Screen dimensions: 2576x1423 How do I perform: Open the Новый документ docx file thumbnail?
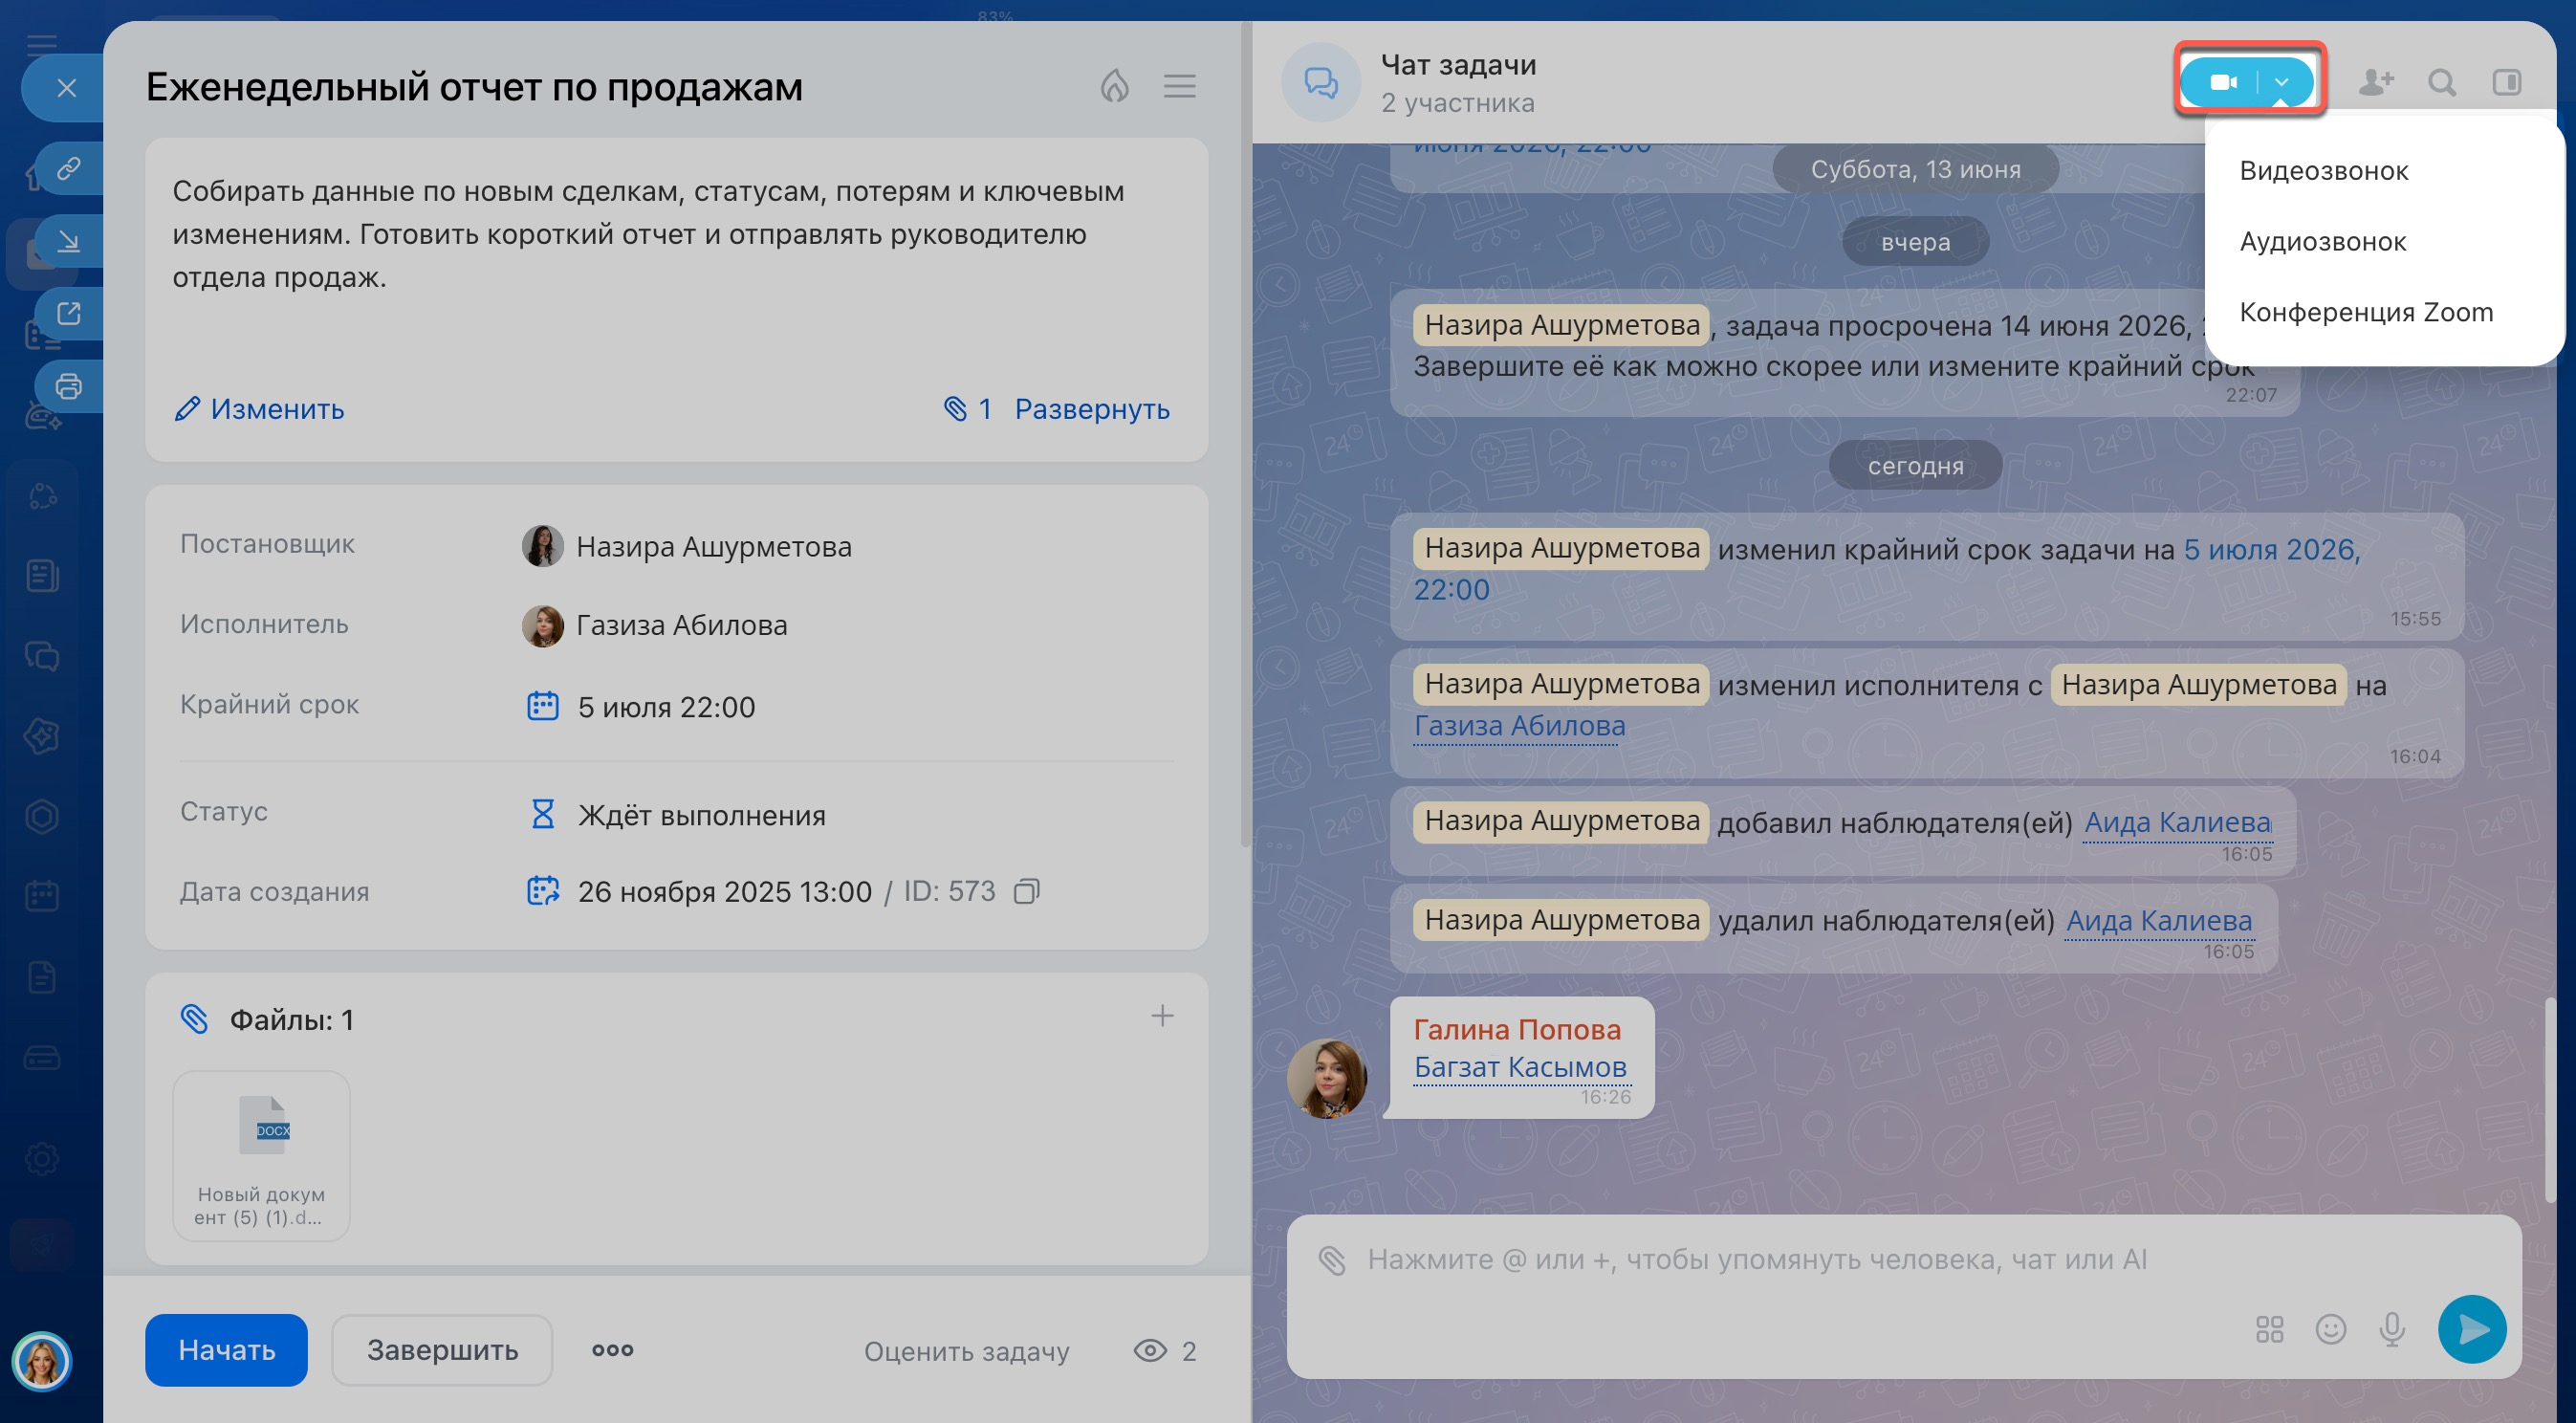pyautogui.click(x=261, y=1155)
